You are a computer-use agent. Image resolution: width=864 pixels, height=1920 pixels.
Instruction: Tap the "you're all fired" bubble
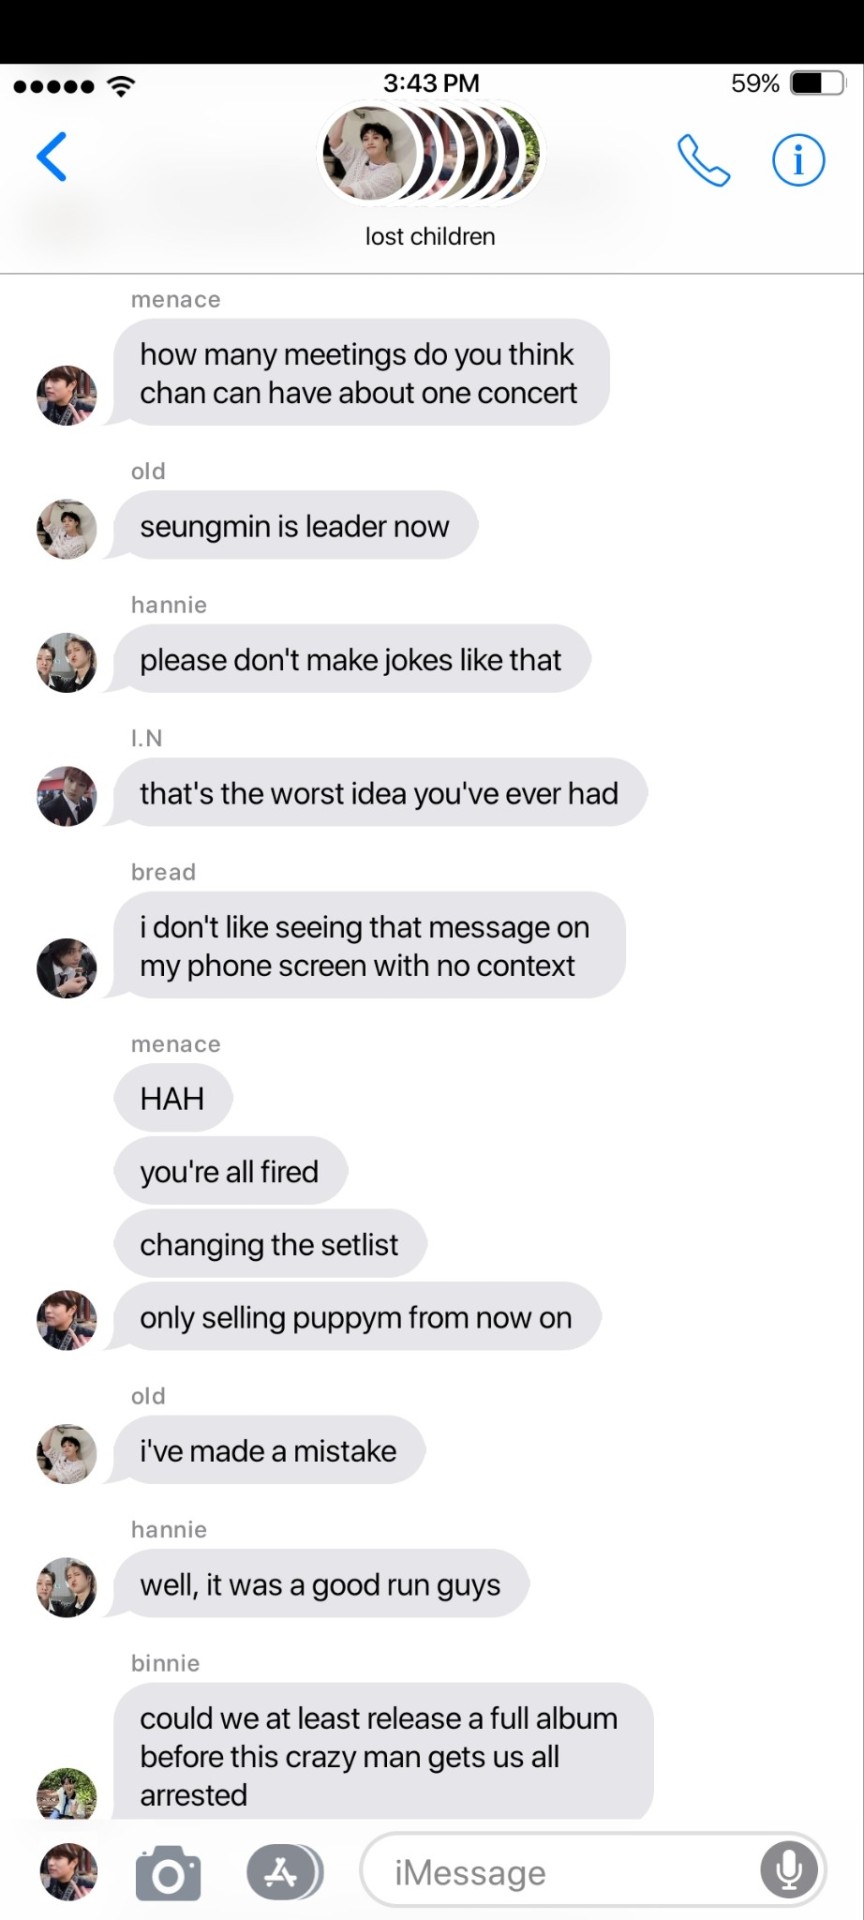pos(230,1171)
